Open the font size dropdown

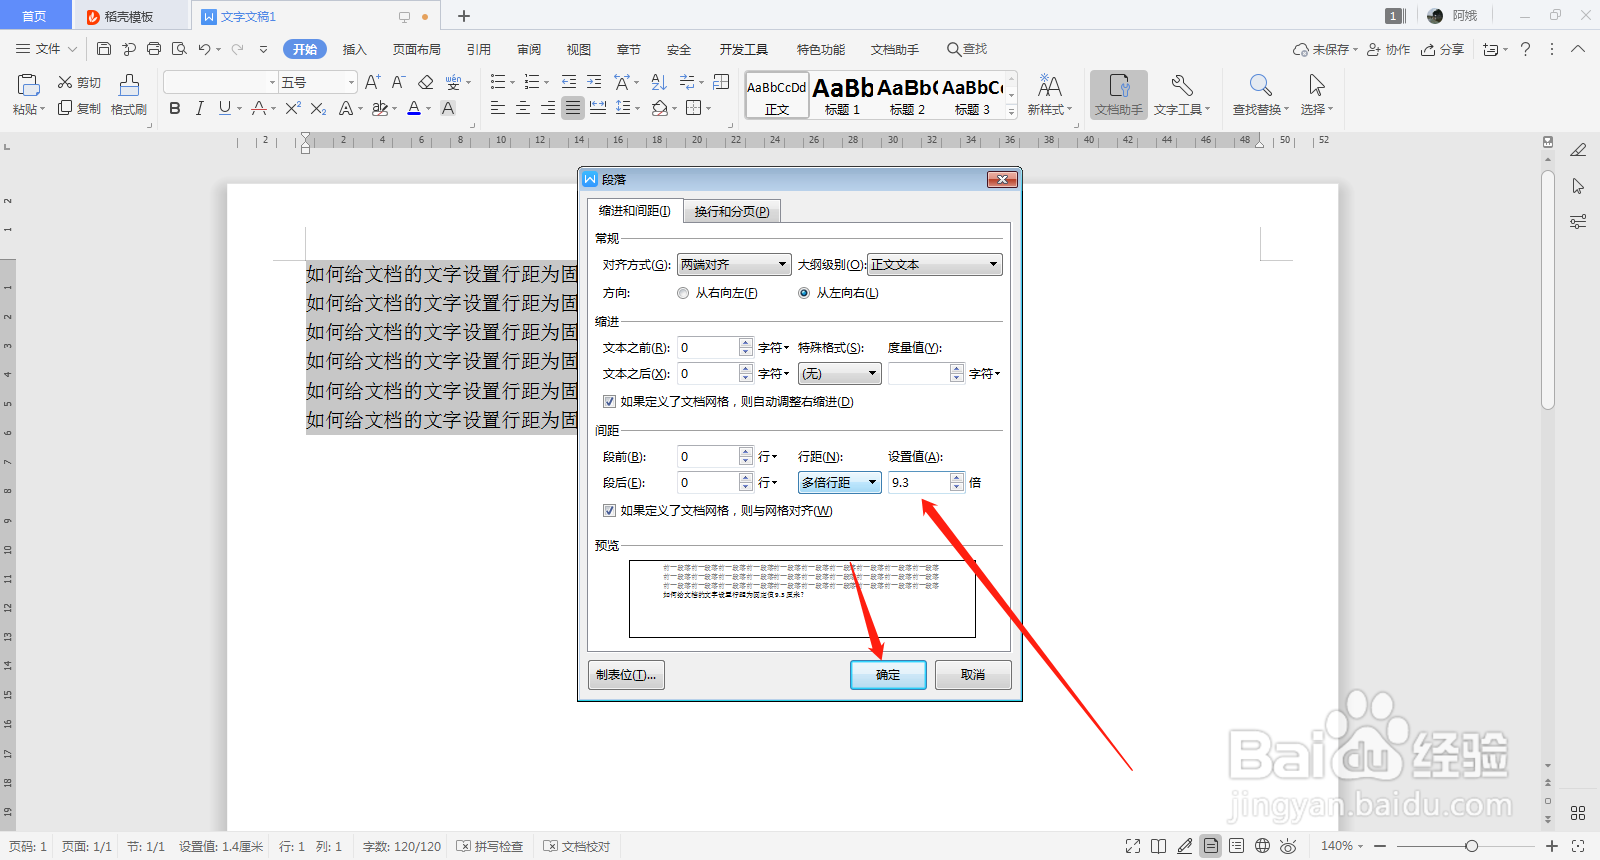(x=350, y=82)
